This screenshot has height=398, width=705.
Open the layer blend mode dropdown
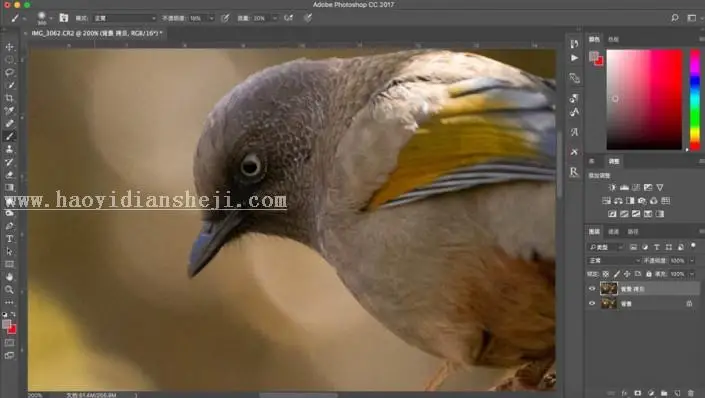click(614, 260)
